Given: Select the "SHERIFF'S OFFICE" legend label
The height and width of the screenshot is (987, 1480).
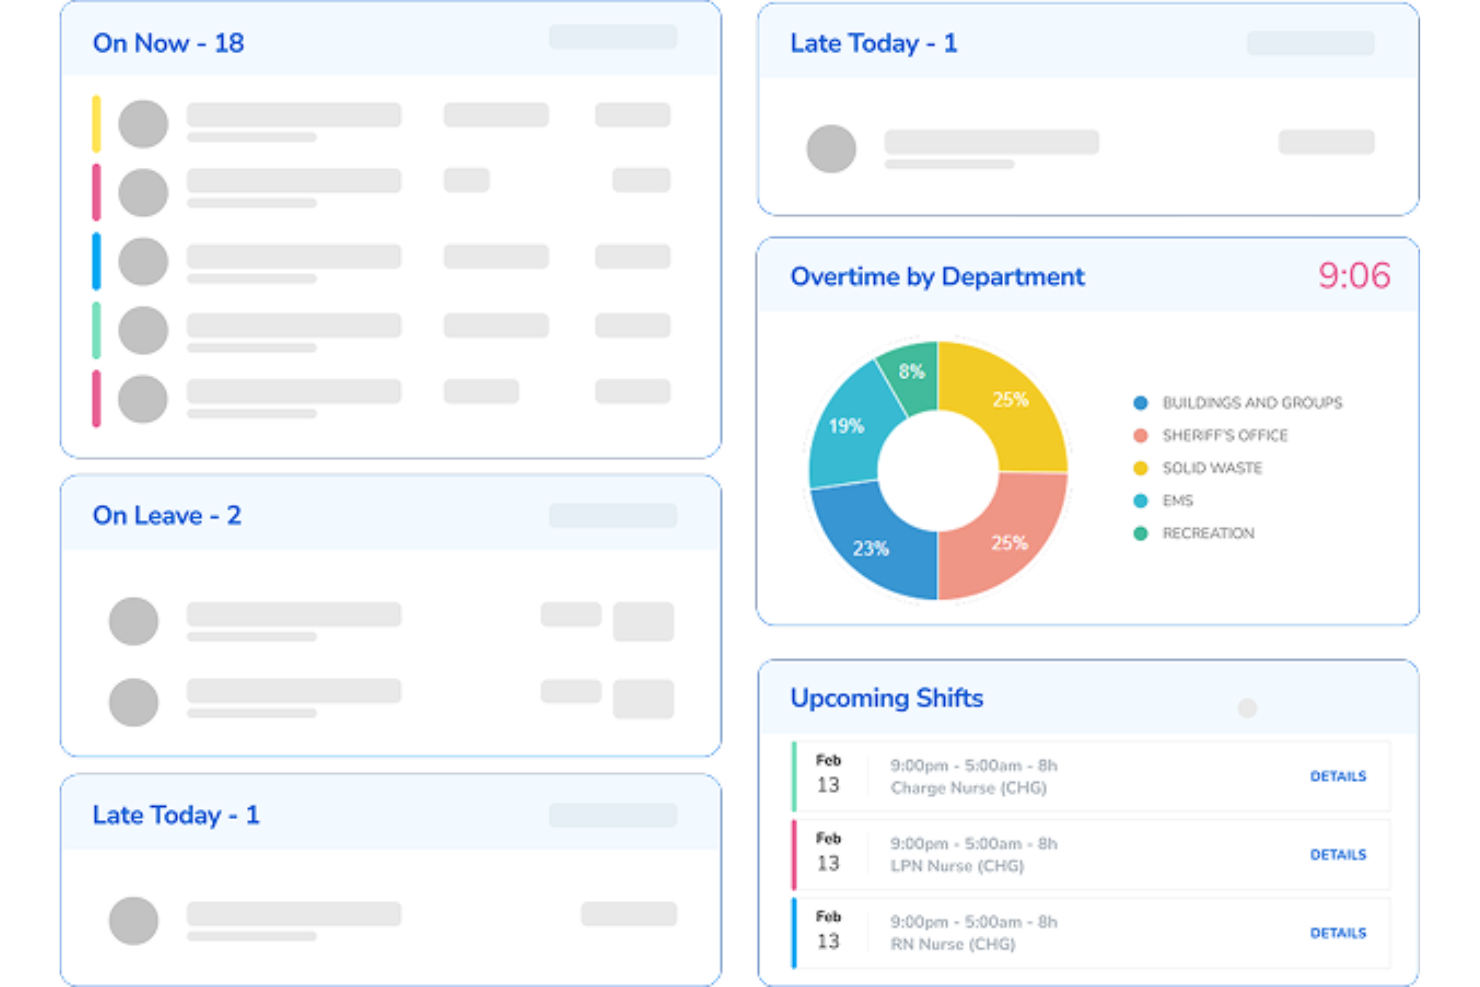Looking at the screenshot, I should 1225,436.
